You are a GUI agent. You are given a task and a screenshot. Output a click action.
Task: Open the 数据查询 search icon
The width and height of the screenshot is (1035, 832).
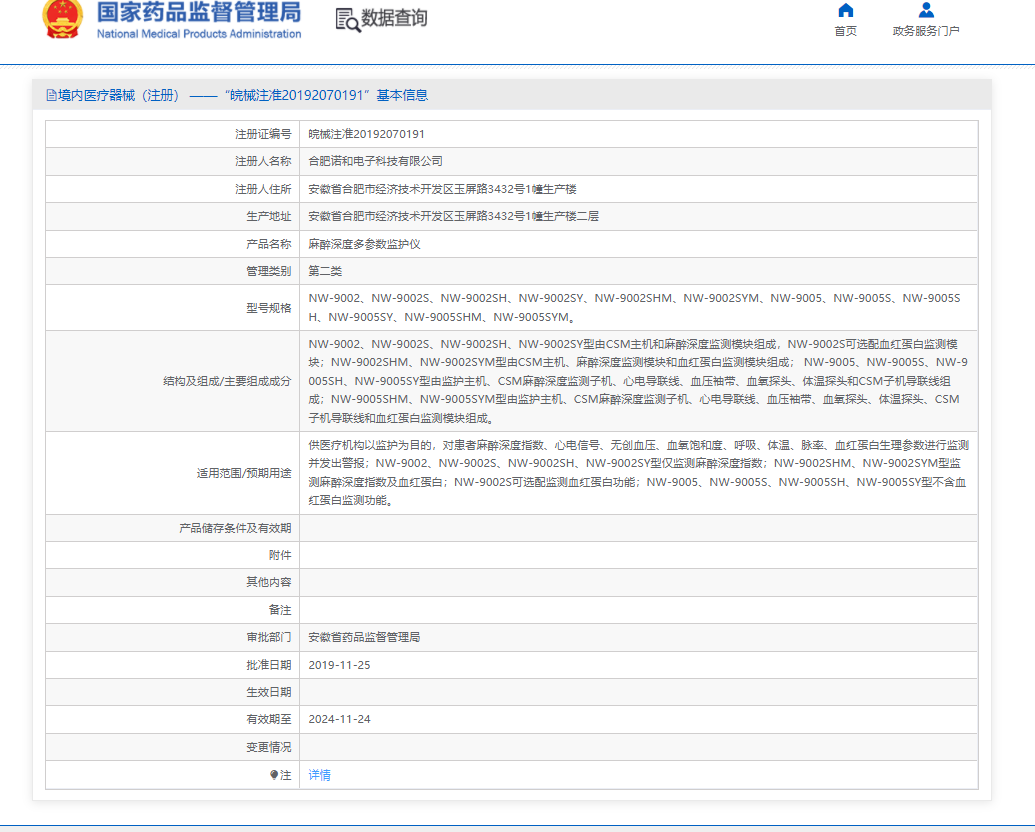[x=347, y=20]
